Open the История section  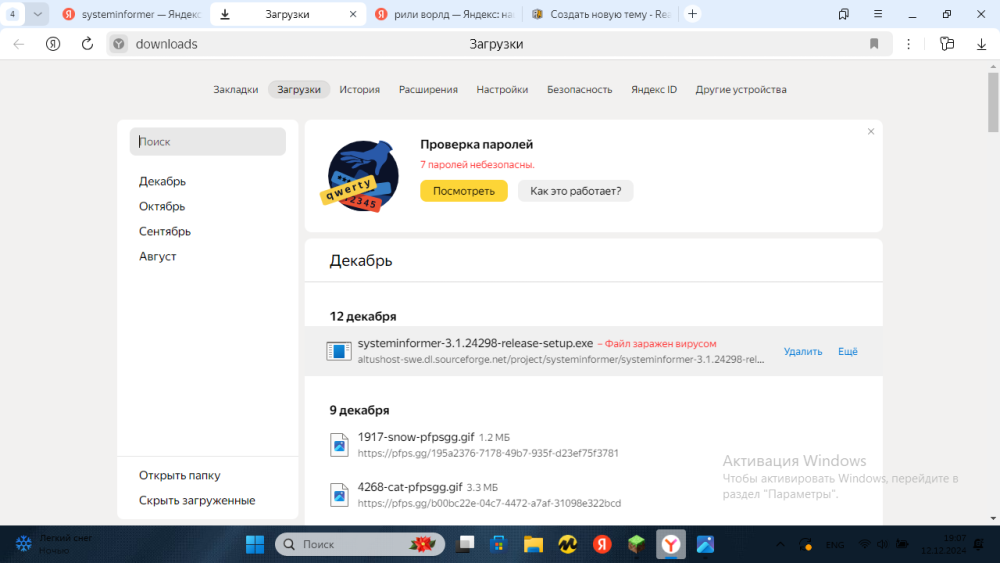[360, 89]
